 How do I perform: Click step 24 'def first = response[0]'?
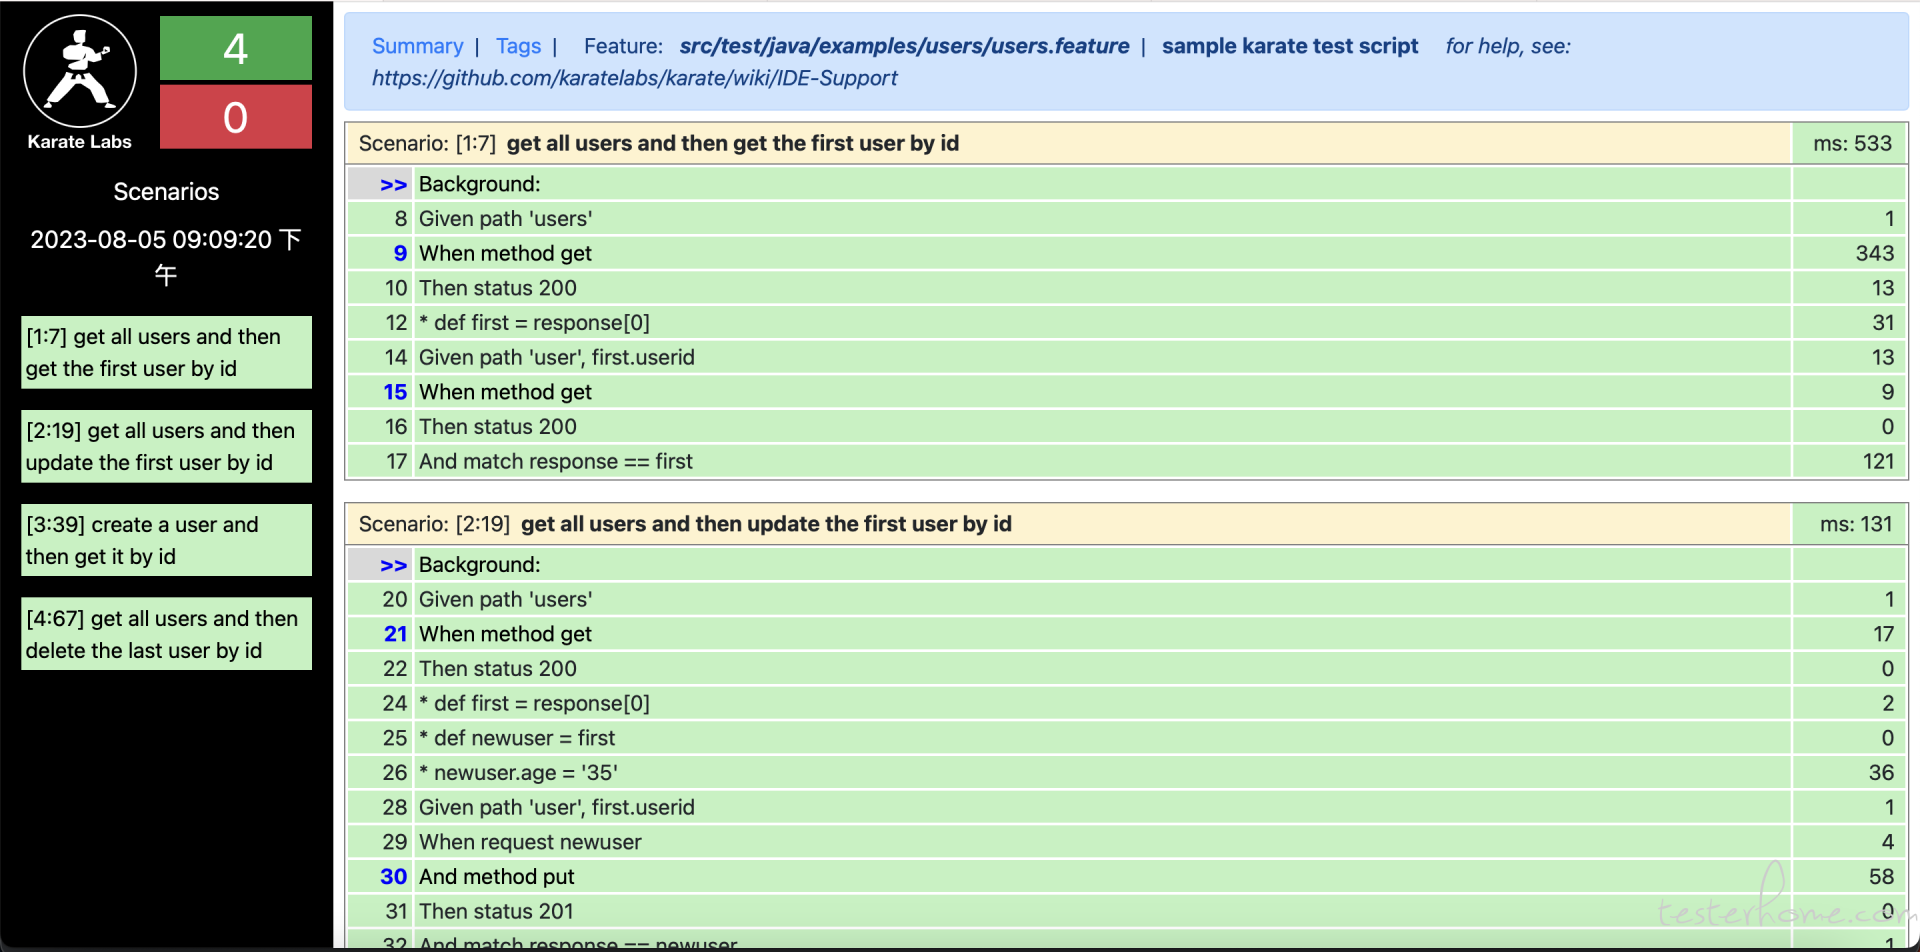(x=1102, y=704)
